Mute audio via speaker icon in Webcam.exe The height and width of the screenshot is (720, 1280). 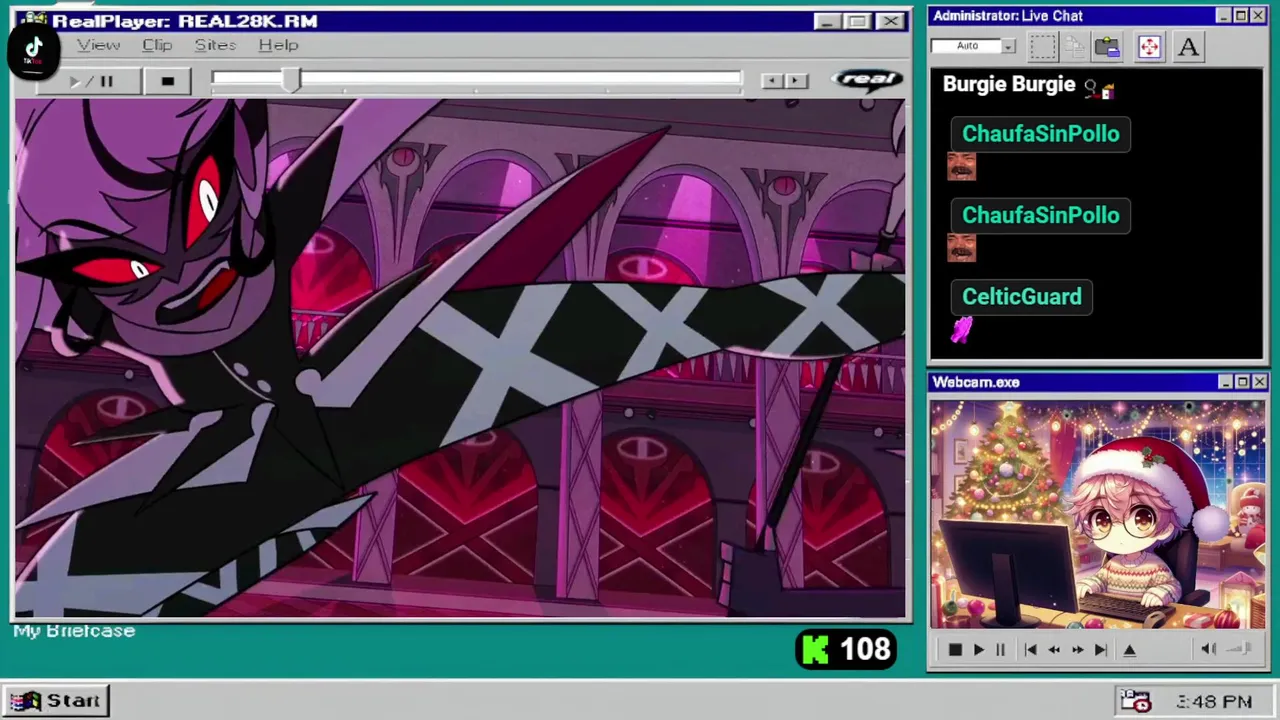[x=1208, y=649]
